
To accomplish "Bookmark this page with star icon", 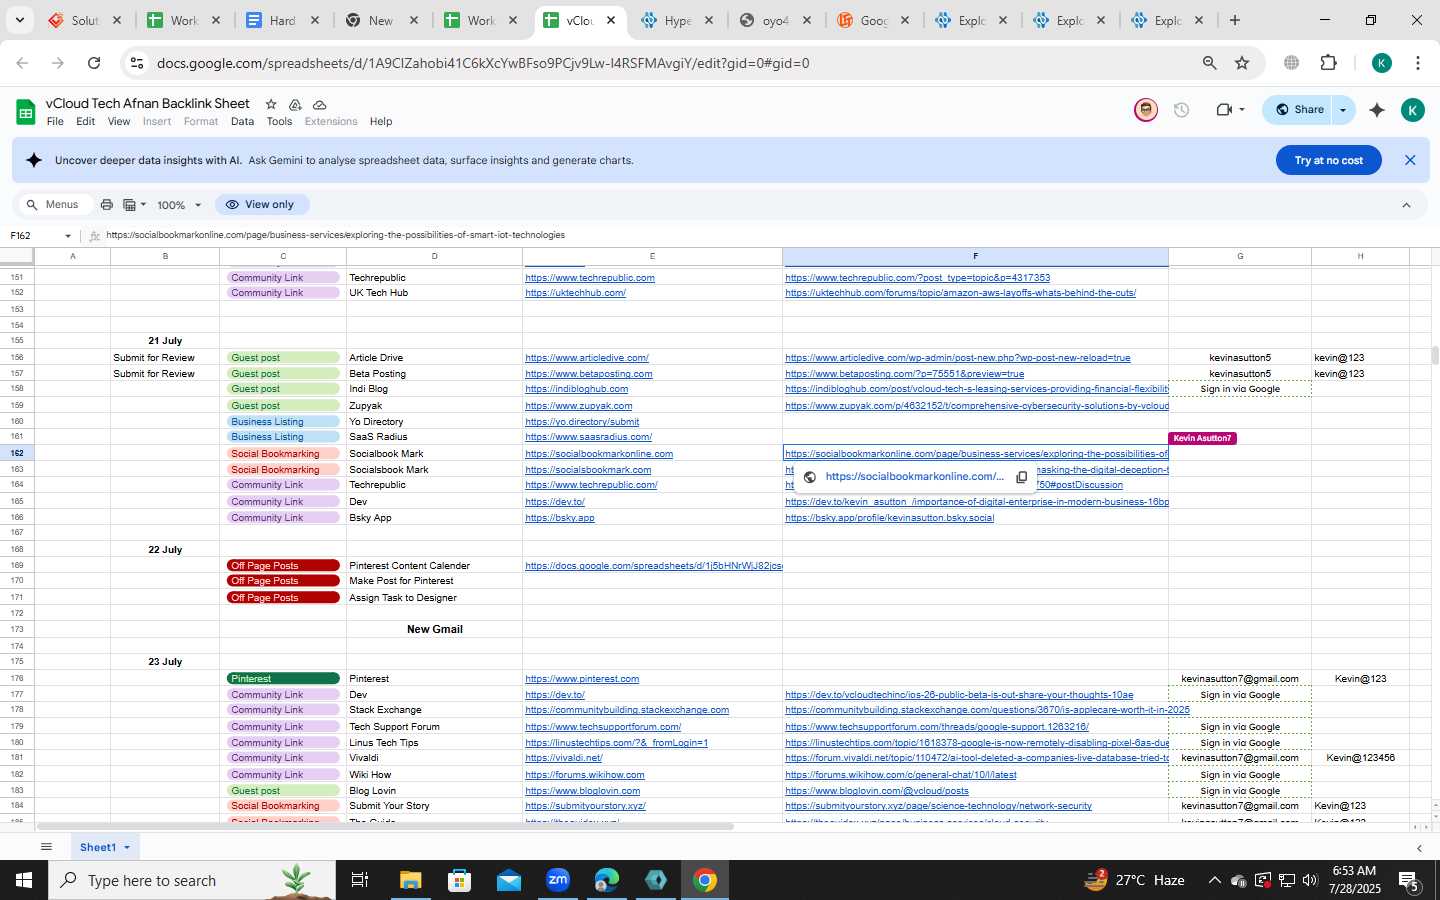I will [x=1242, y=63].
